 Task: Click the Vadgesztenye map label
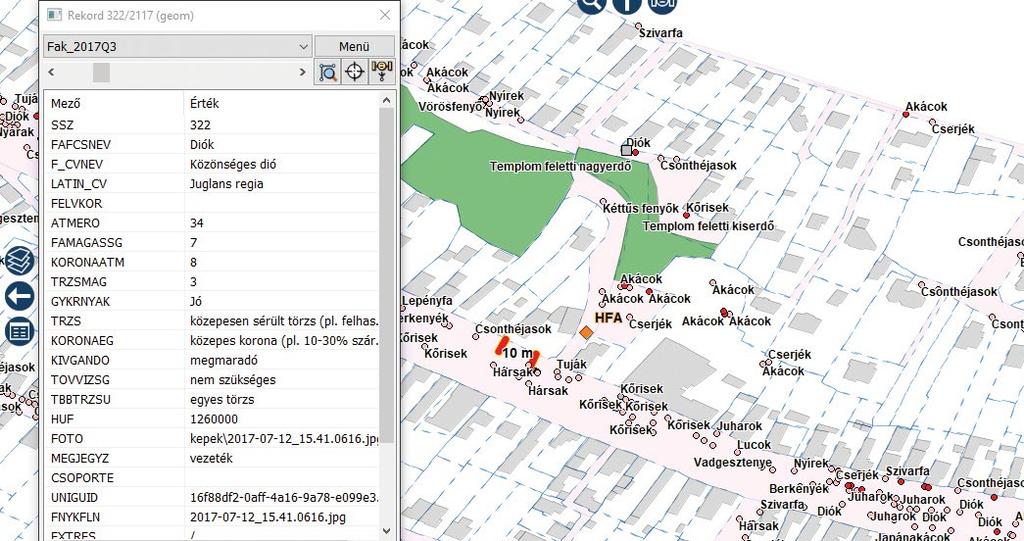click(733, 463)
